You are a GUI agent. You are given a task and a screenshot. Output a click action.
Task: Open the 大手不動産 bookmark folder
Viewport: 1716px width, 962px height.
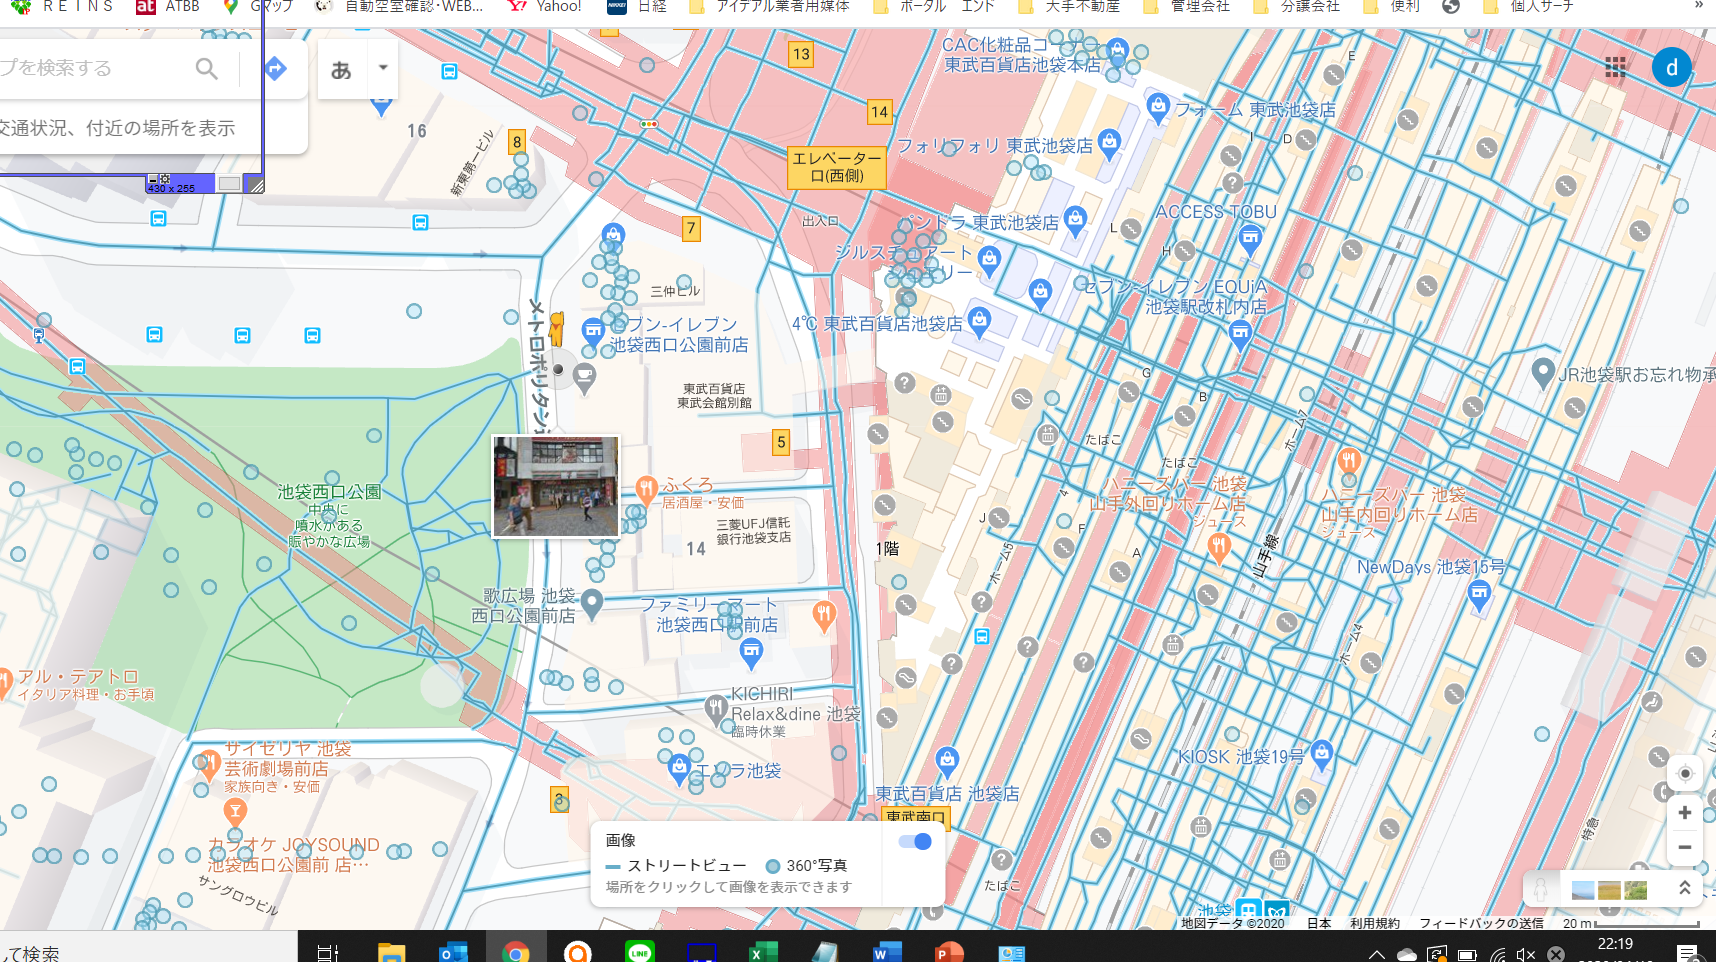coord(1069,6)
